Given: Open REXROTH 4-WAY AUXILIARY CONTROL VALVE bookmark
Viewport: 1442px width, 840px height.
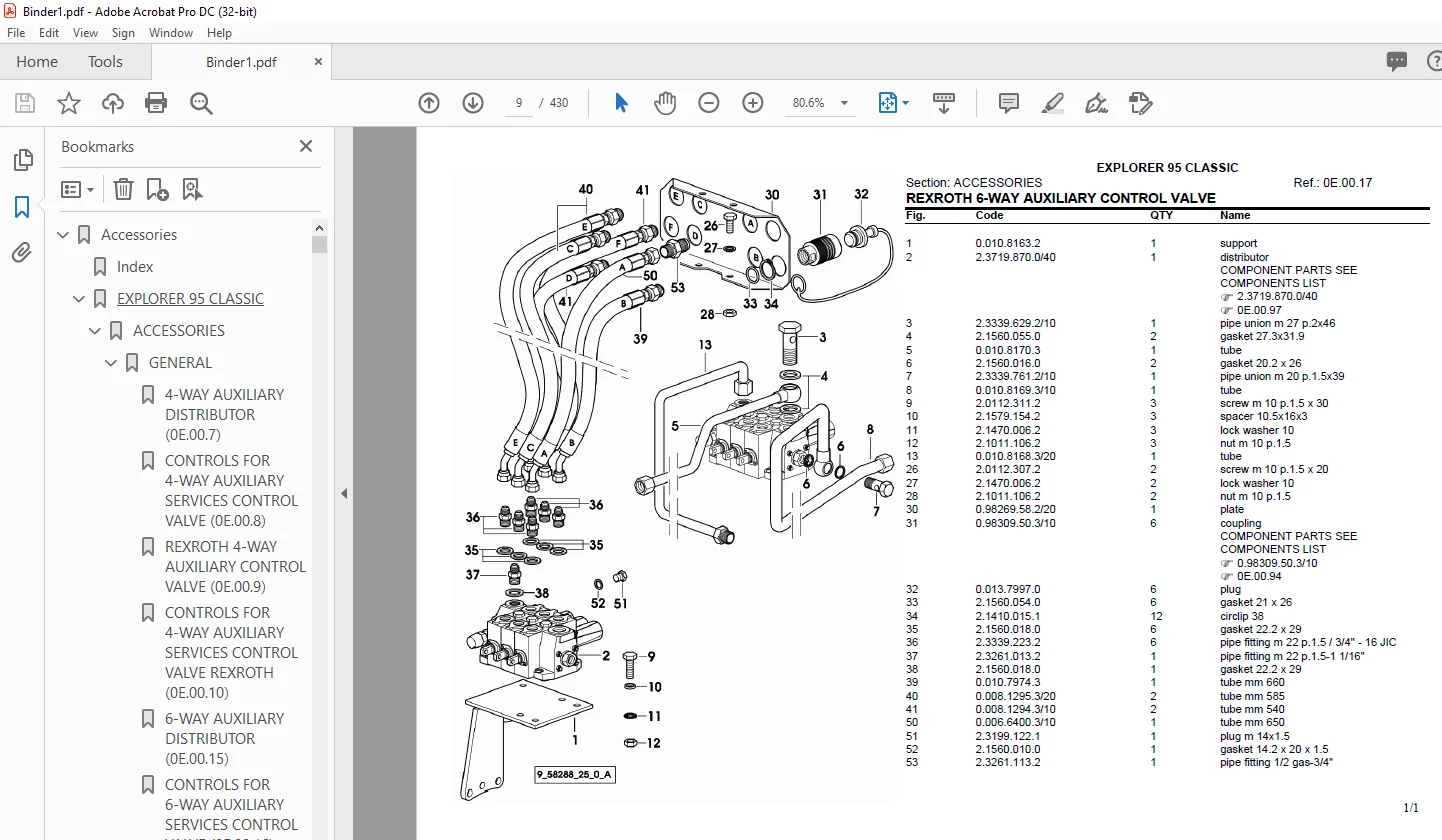Looking at the screenshot, I should [235, 567].
